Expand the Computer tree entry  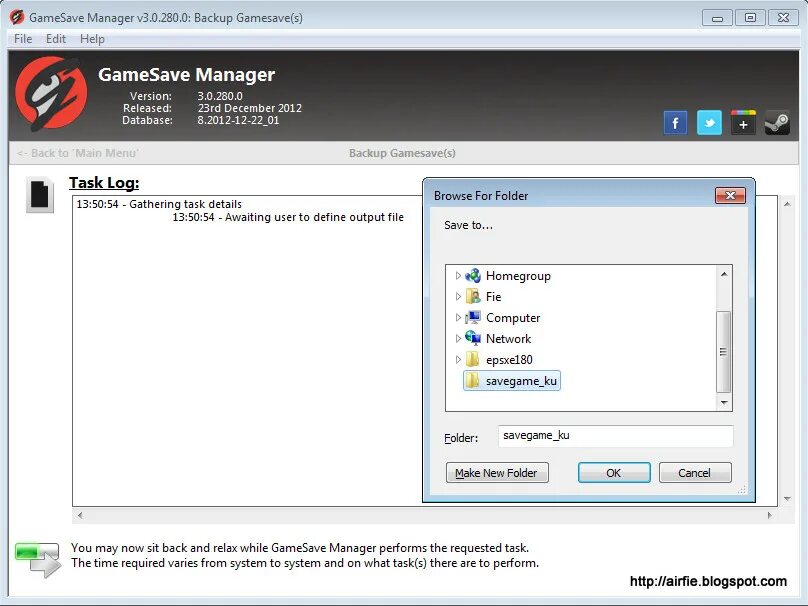[459, 317]
